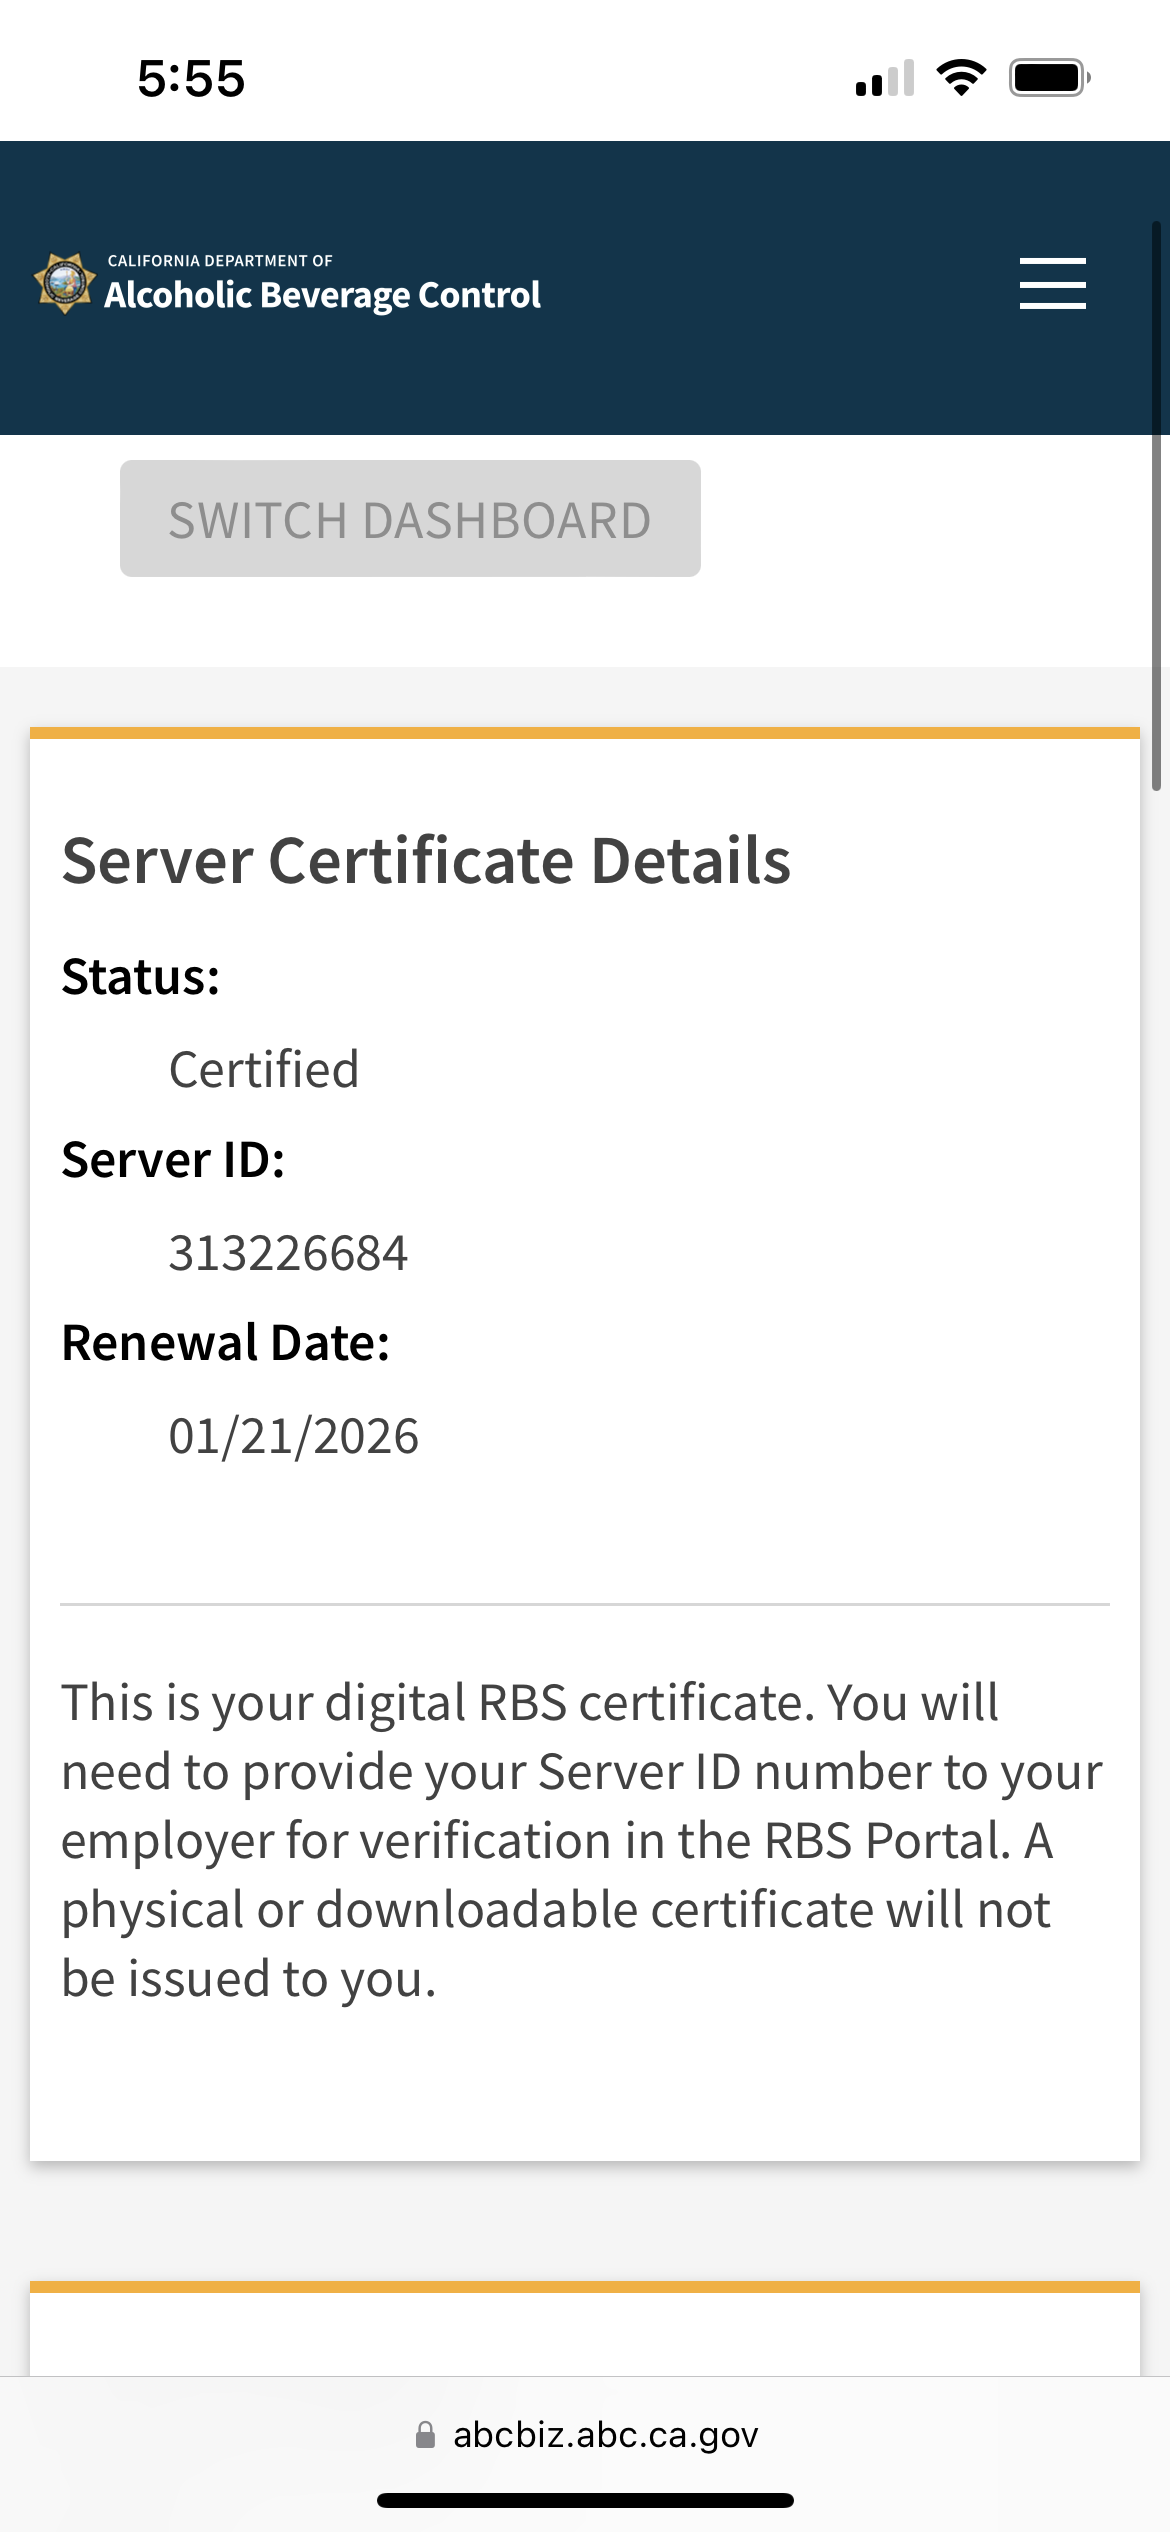
Task: Click the renewal date 01/21/2026
Action: tap(293, 1436)
